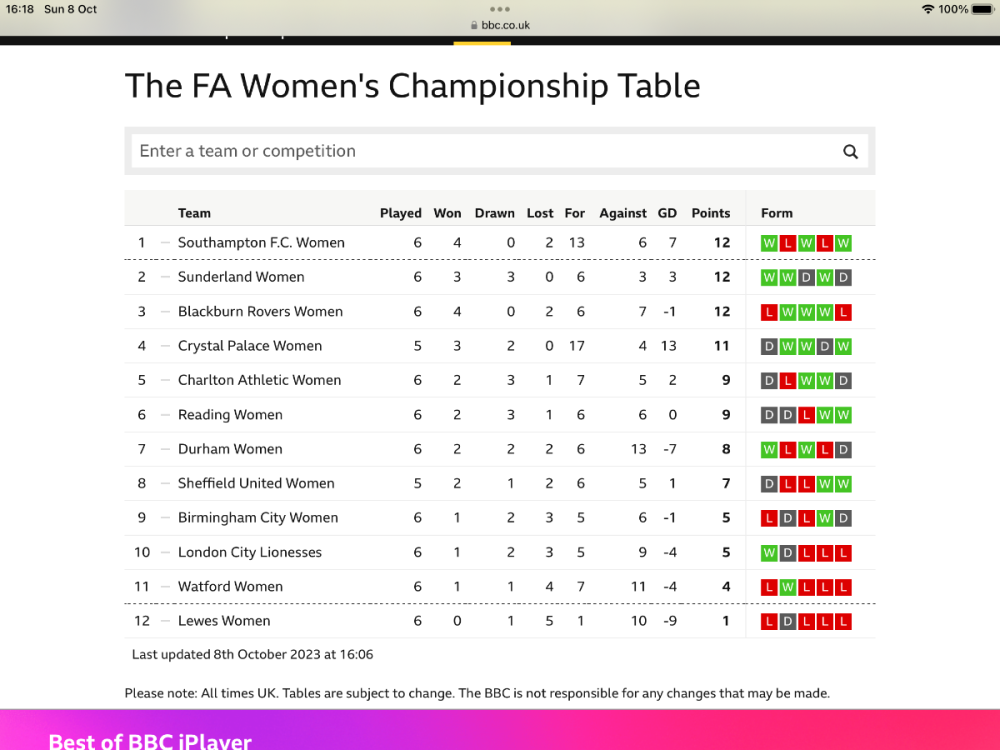Screen dimensions: 1000x750
Task: Click the search magnifying glass icon
Action: click(x=850, y=152)
